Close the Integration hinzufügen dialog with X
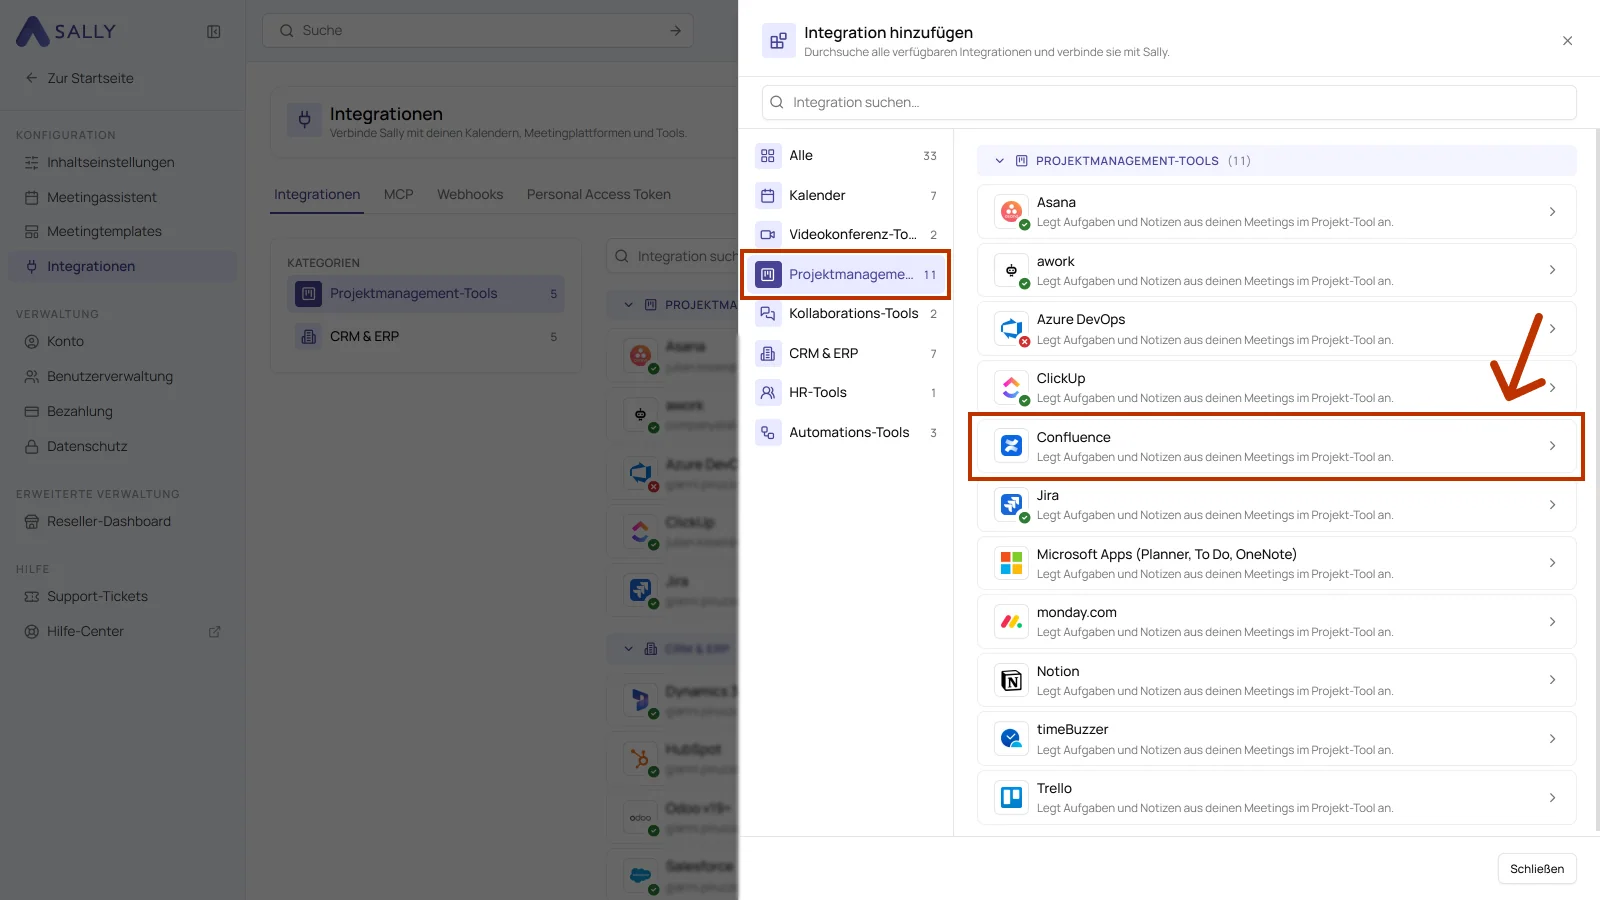Screen dimensions: 1600x900 1567,41
